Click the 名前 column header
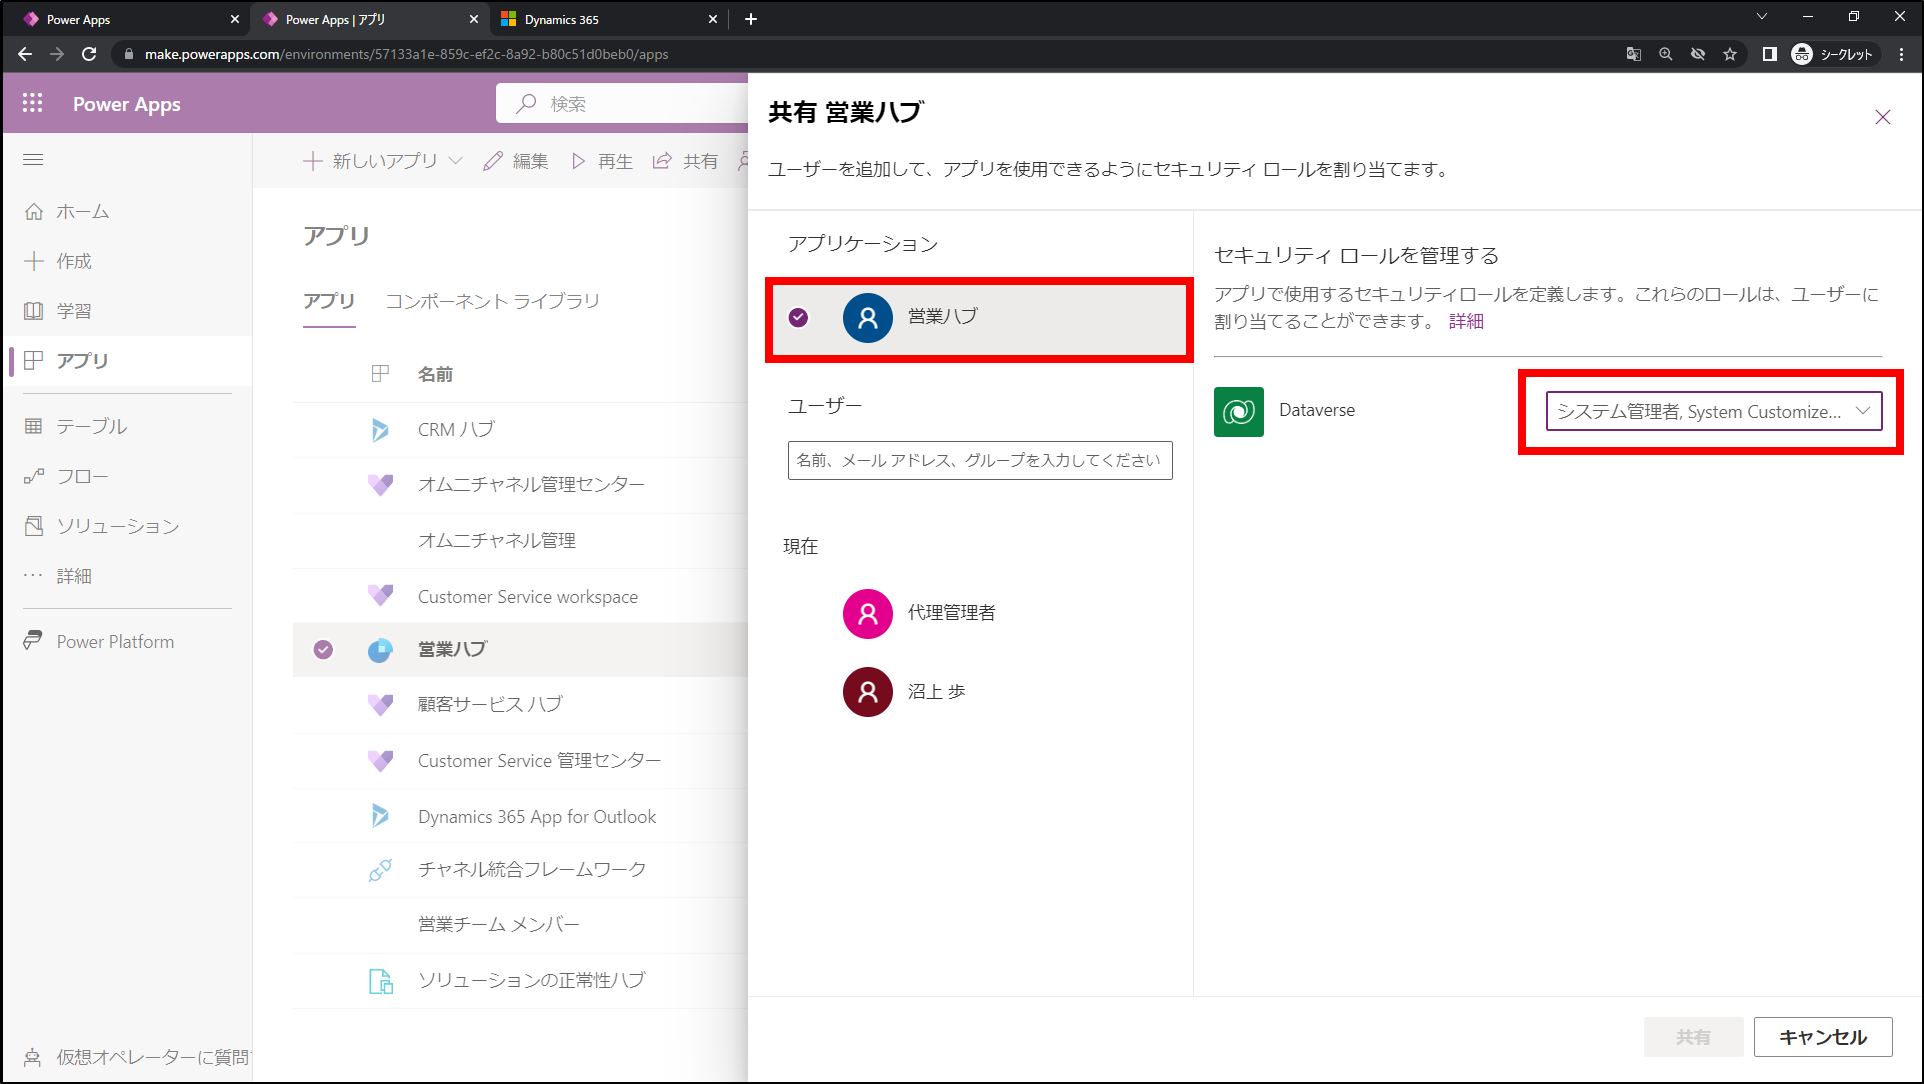The image size is (1924, 1084). click(x=435, y=374)
